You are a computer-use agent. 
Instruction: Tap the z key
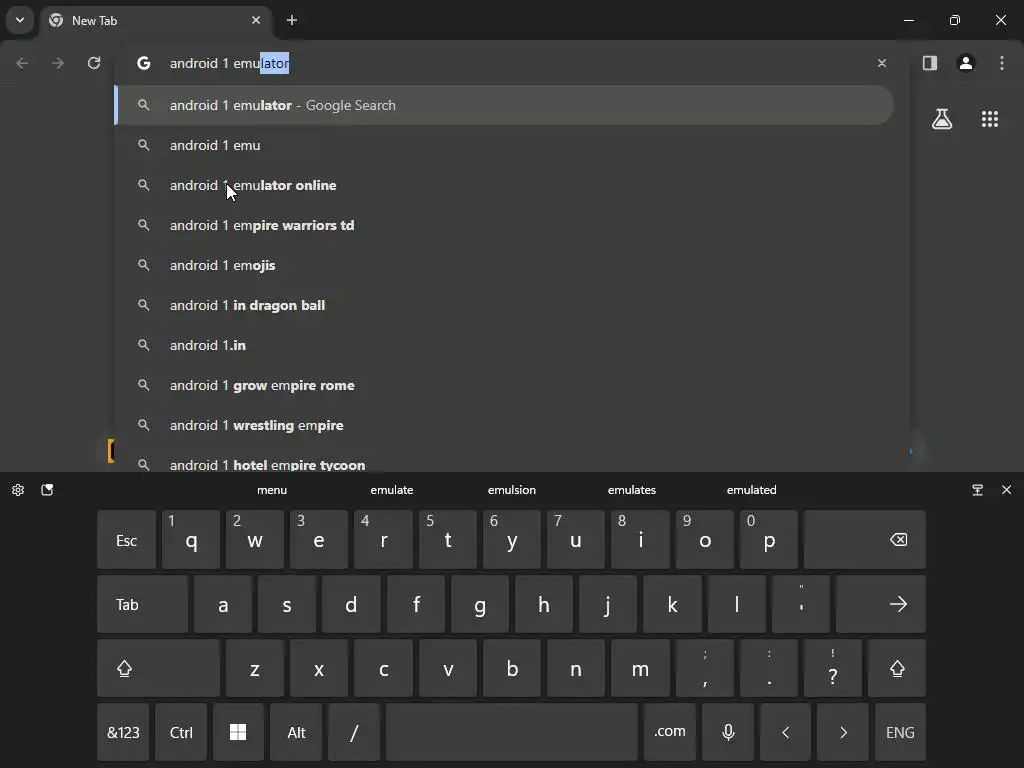point(255,668)
